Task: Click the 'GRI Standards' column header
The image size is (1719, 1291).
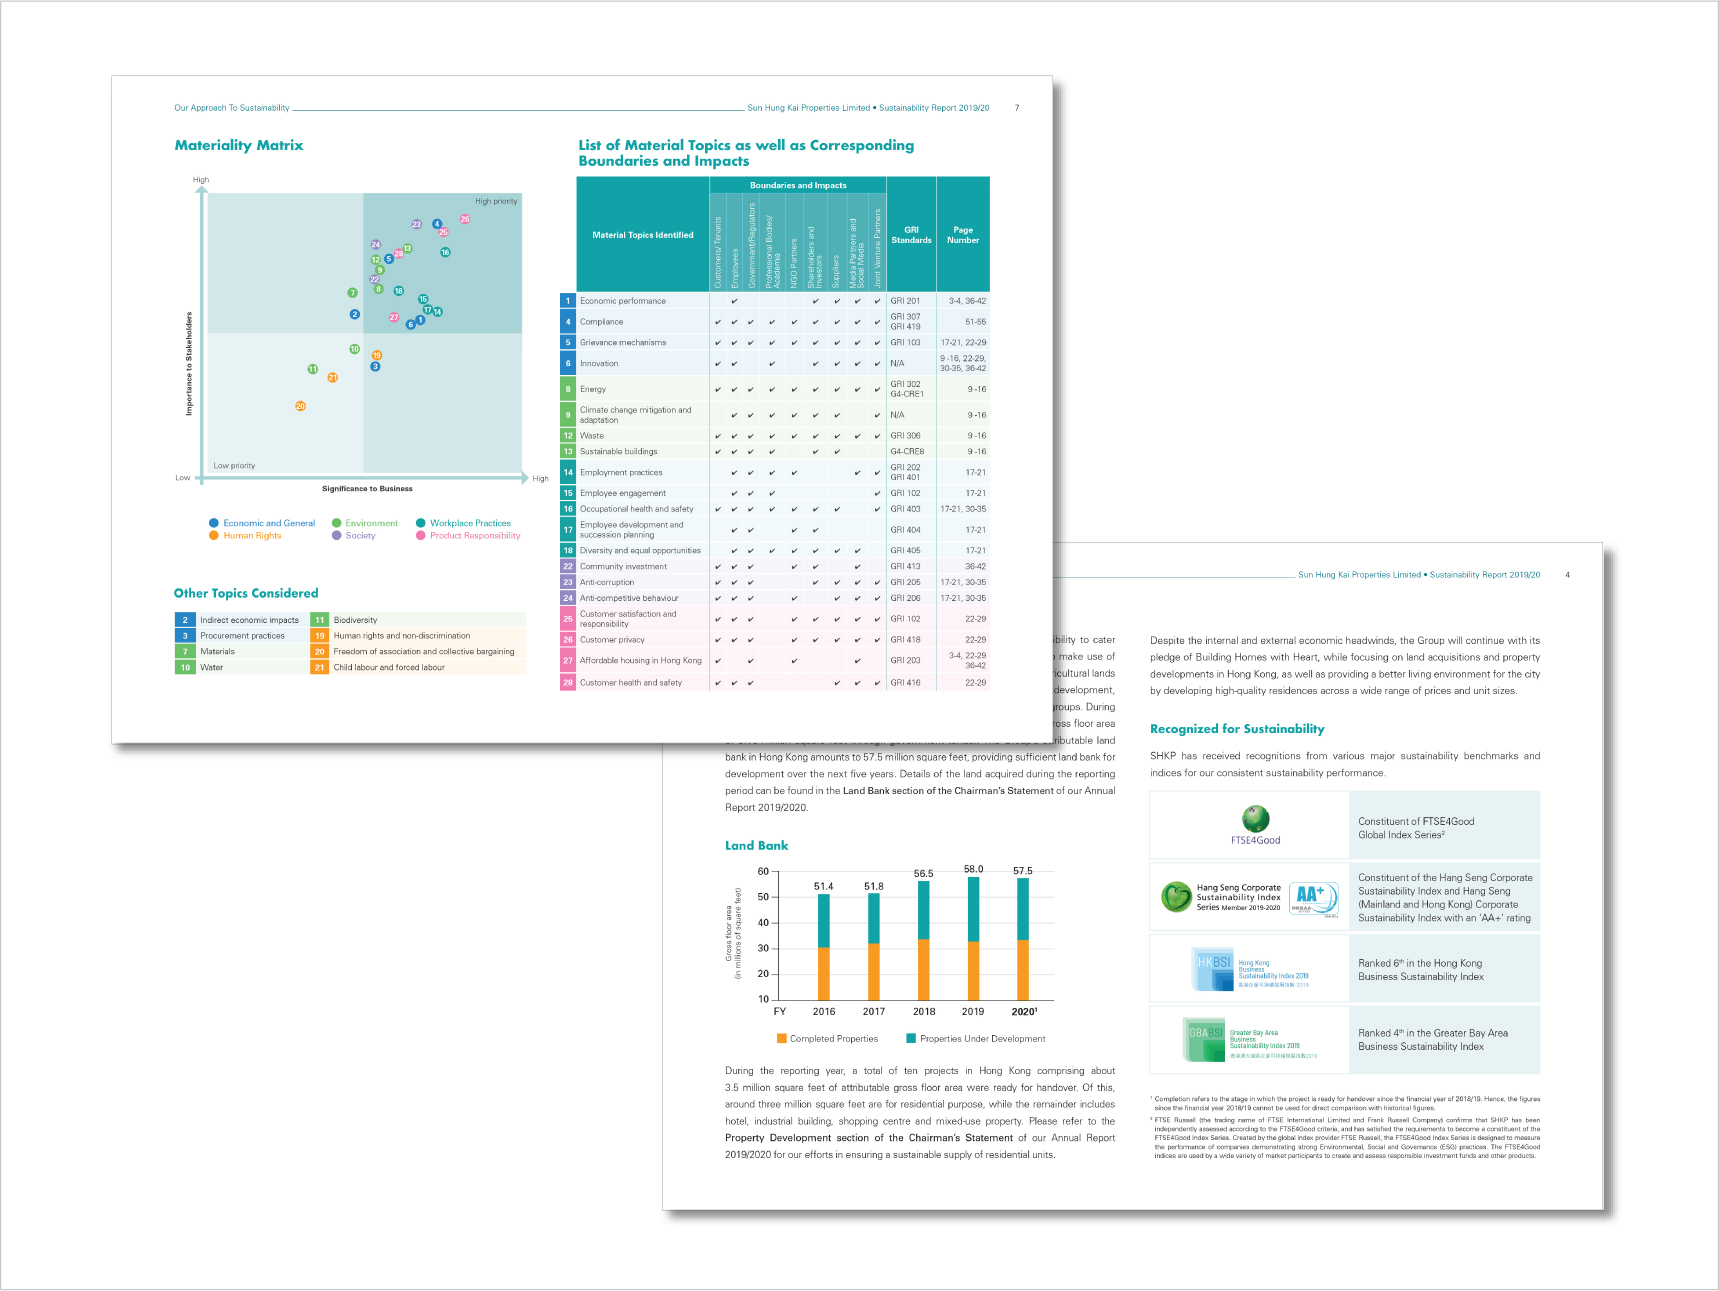Action: coord(911,235)
